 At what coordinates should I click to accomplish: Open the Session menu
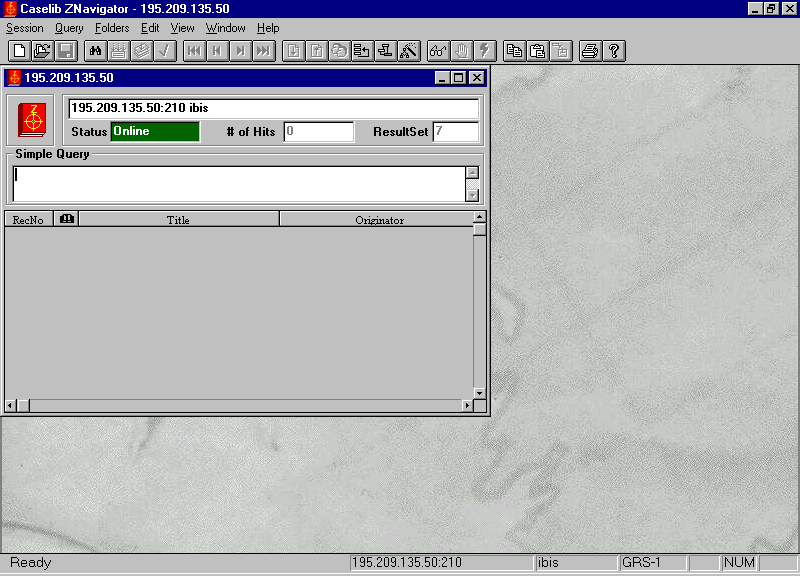[x=24, y=28]
